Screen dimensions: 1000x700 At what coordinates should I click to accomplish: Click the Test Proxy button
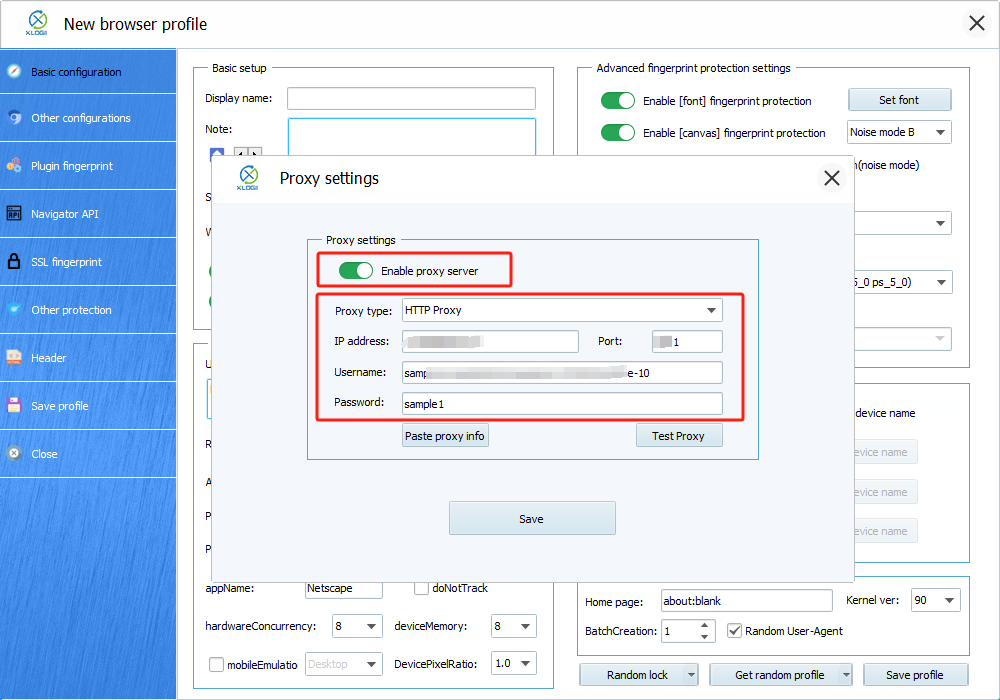(x=678, y=436)
